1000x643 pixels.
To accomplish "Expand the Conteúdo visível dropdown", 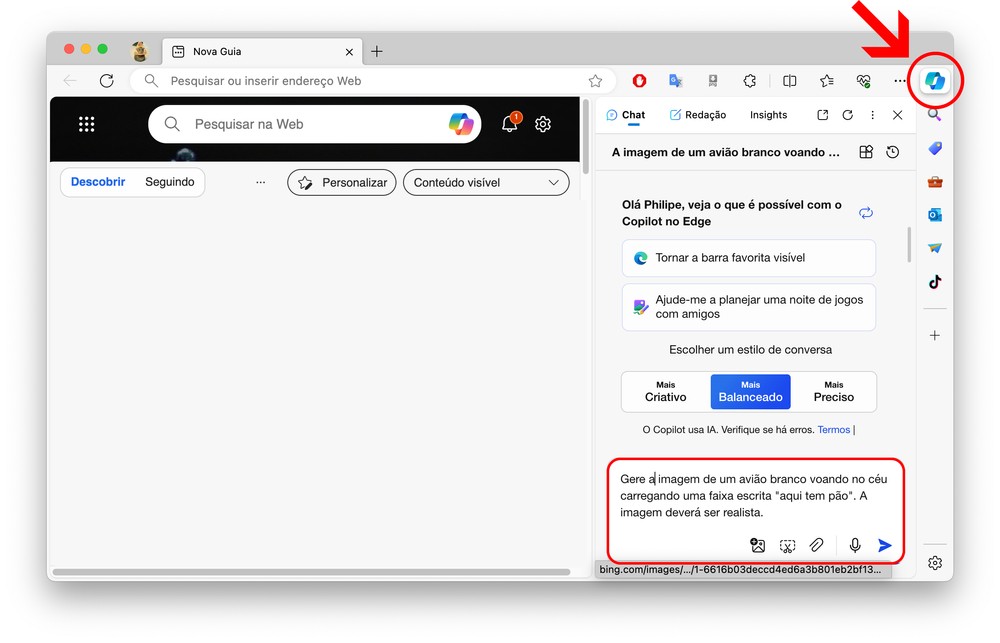I will tap(486, 182).
